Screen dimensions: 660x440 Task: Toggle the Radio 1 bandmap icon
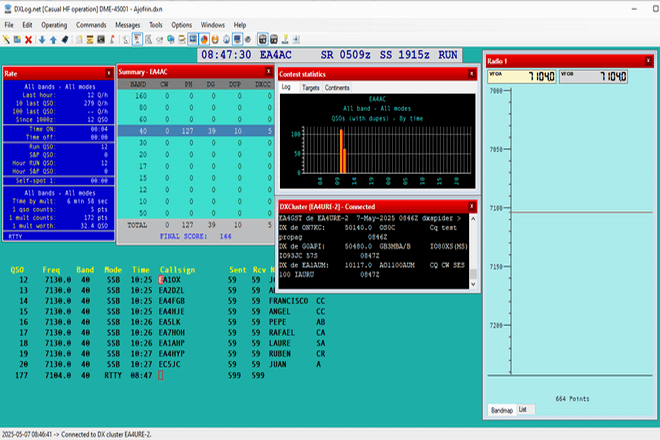coord(262,40)
